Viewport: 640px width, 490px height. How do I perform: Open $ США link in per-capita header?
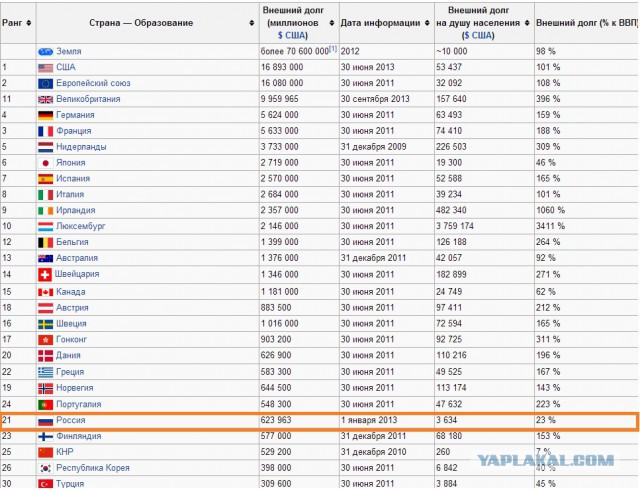(x=479, y=36)
